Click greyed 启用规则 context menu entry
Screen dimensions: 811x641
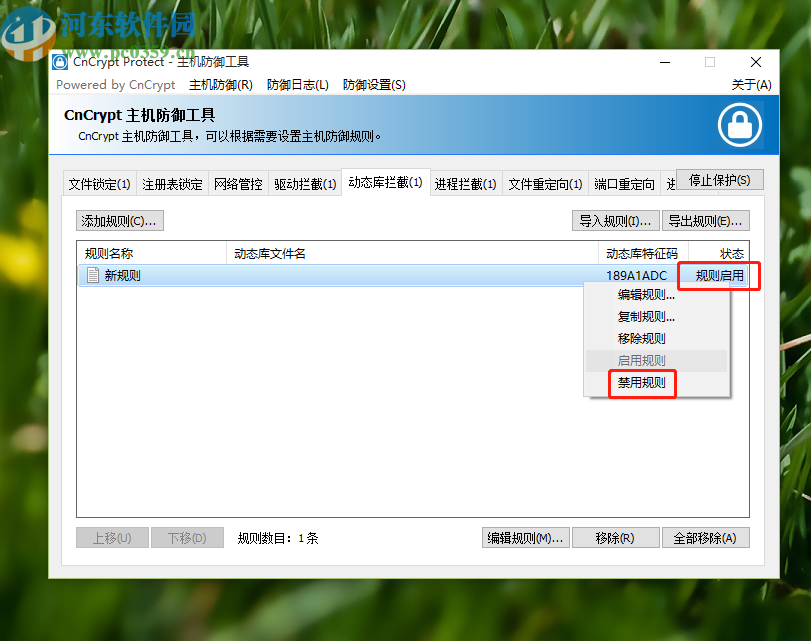pos(656,361)
